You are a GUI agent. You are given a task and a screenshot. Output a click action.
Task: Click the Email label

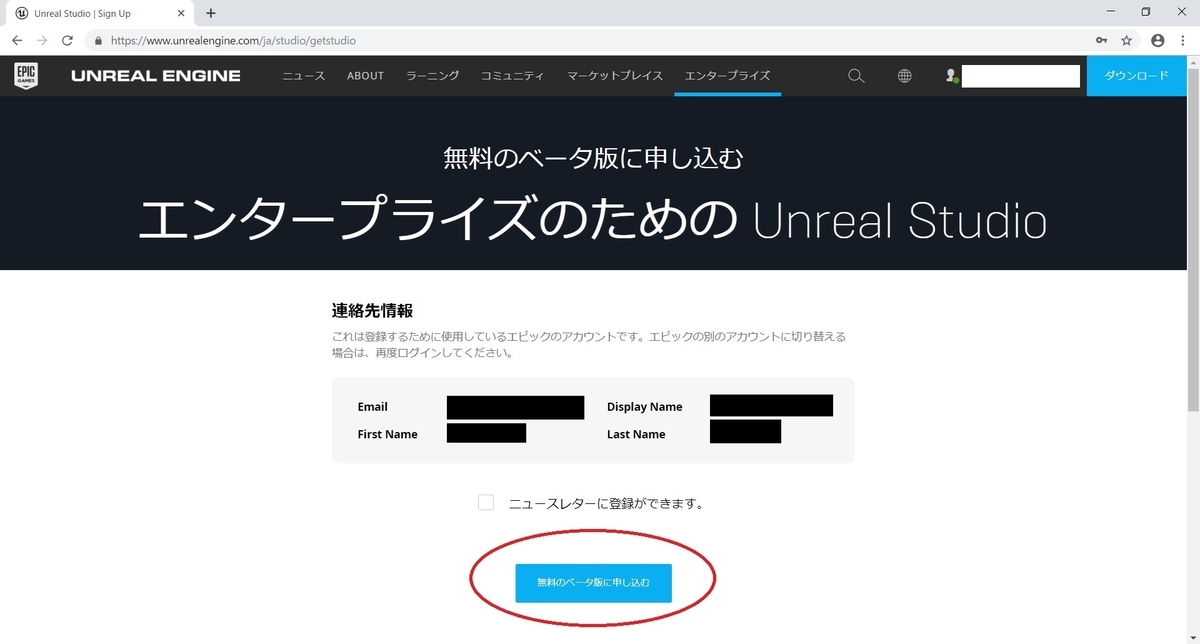pyautogui.click(x=372, y=407)
